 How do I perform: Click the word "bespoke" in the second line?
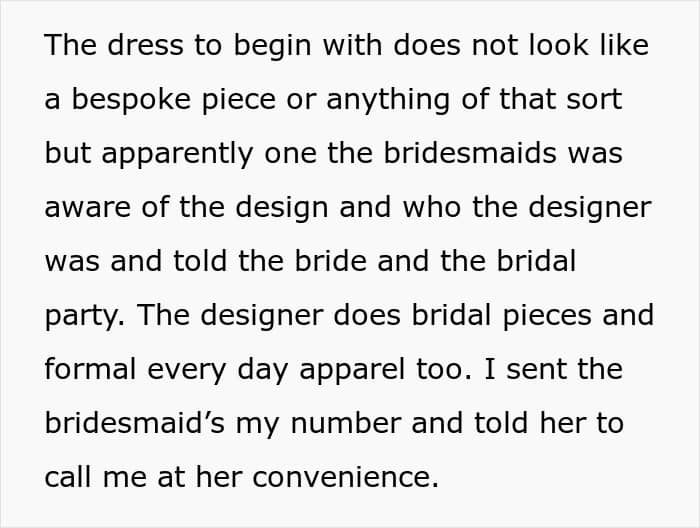[131, 100]
